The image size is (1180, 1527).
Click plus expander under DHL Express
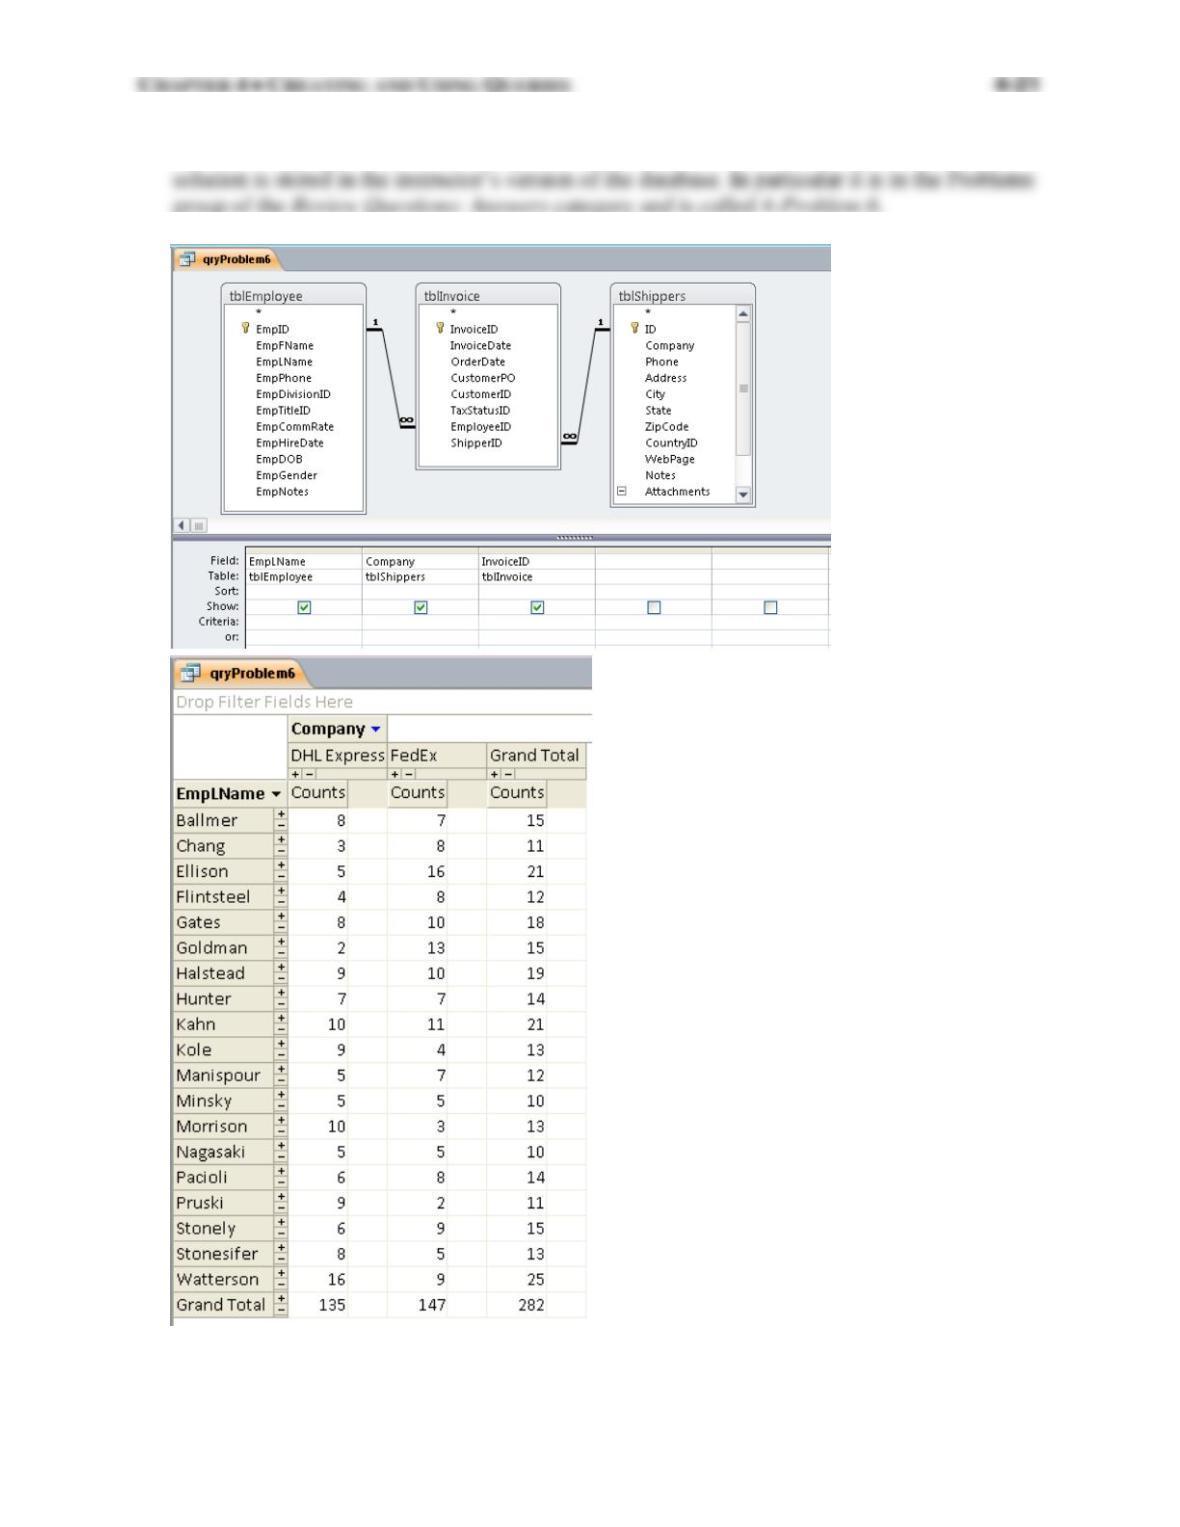296,774
